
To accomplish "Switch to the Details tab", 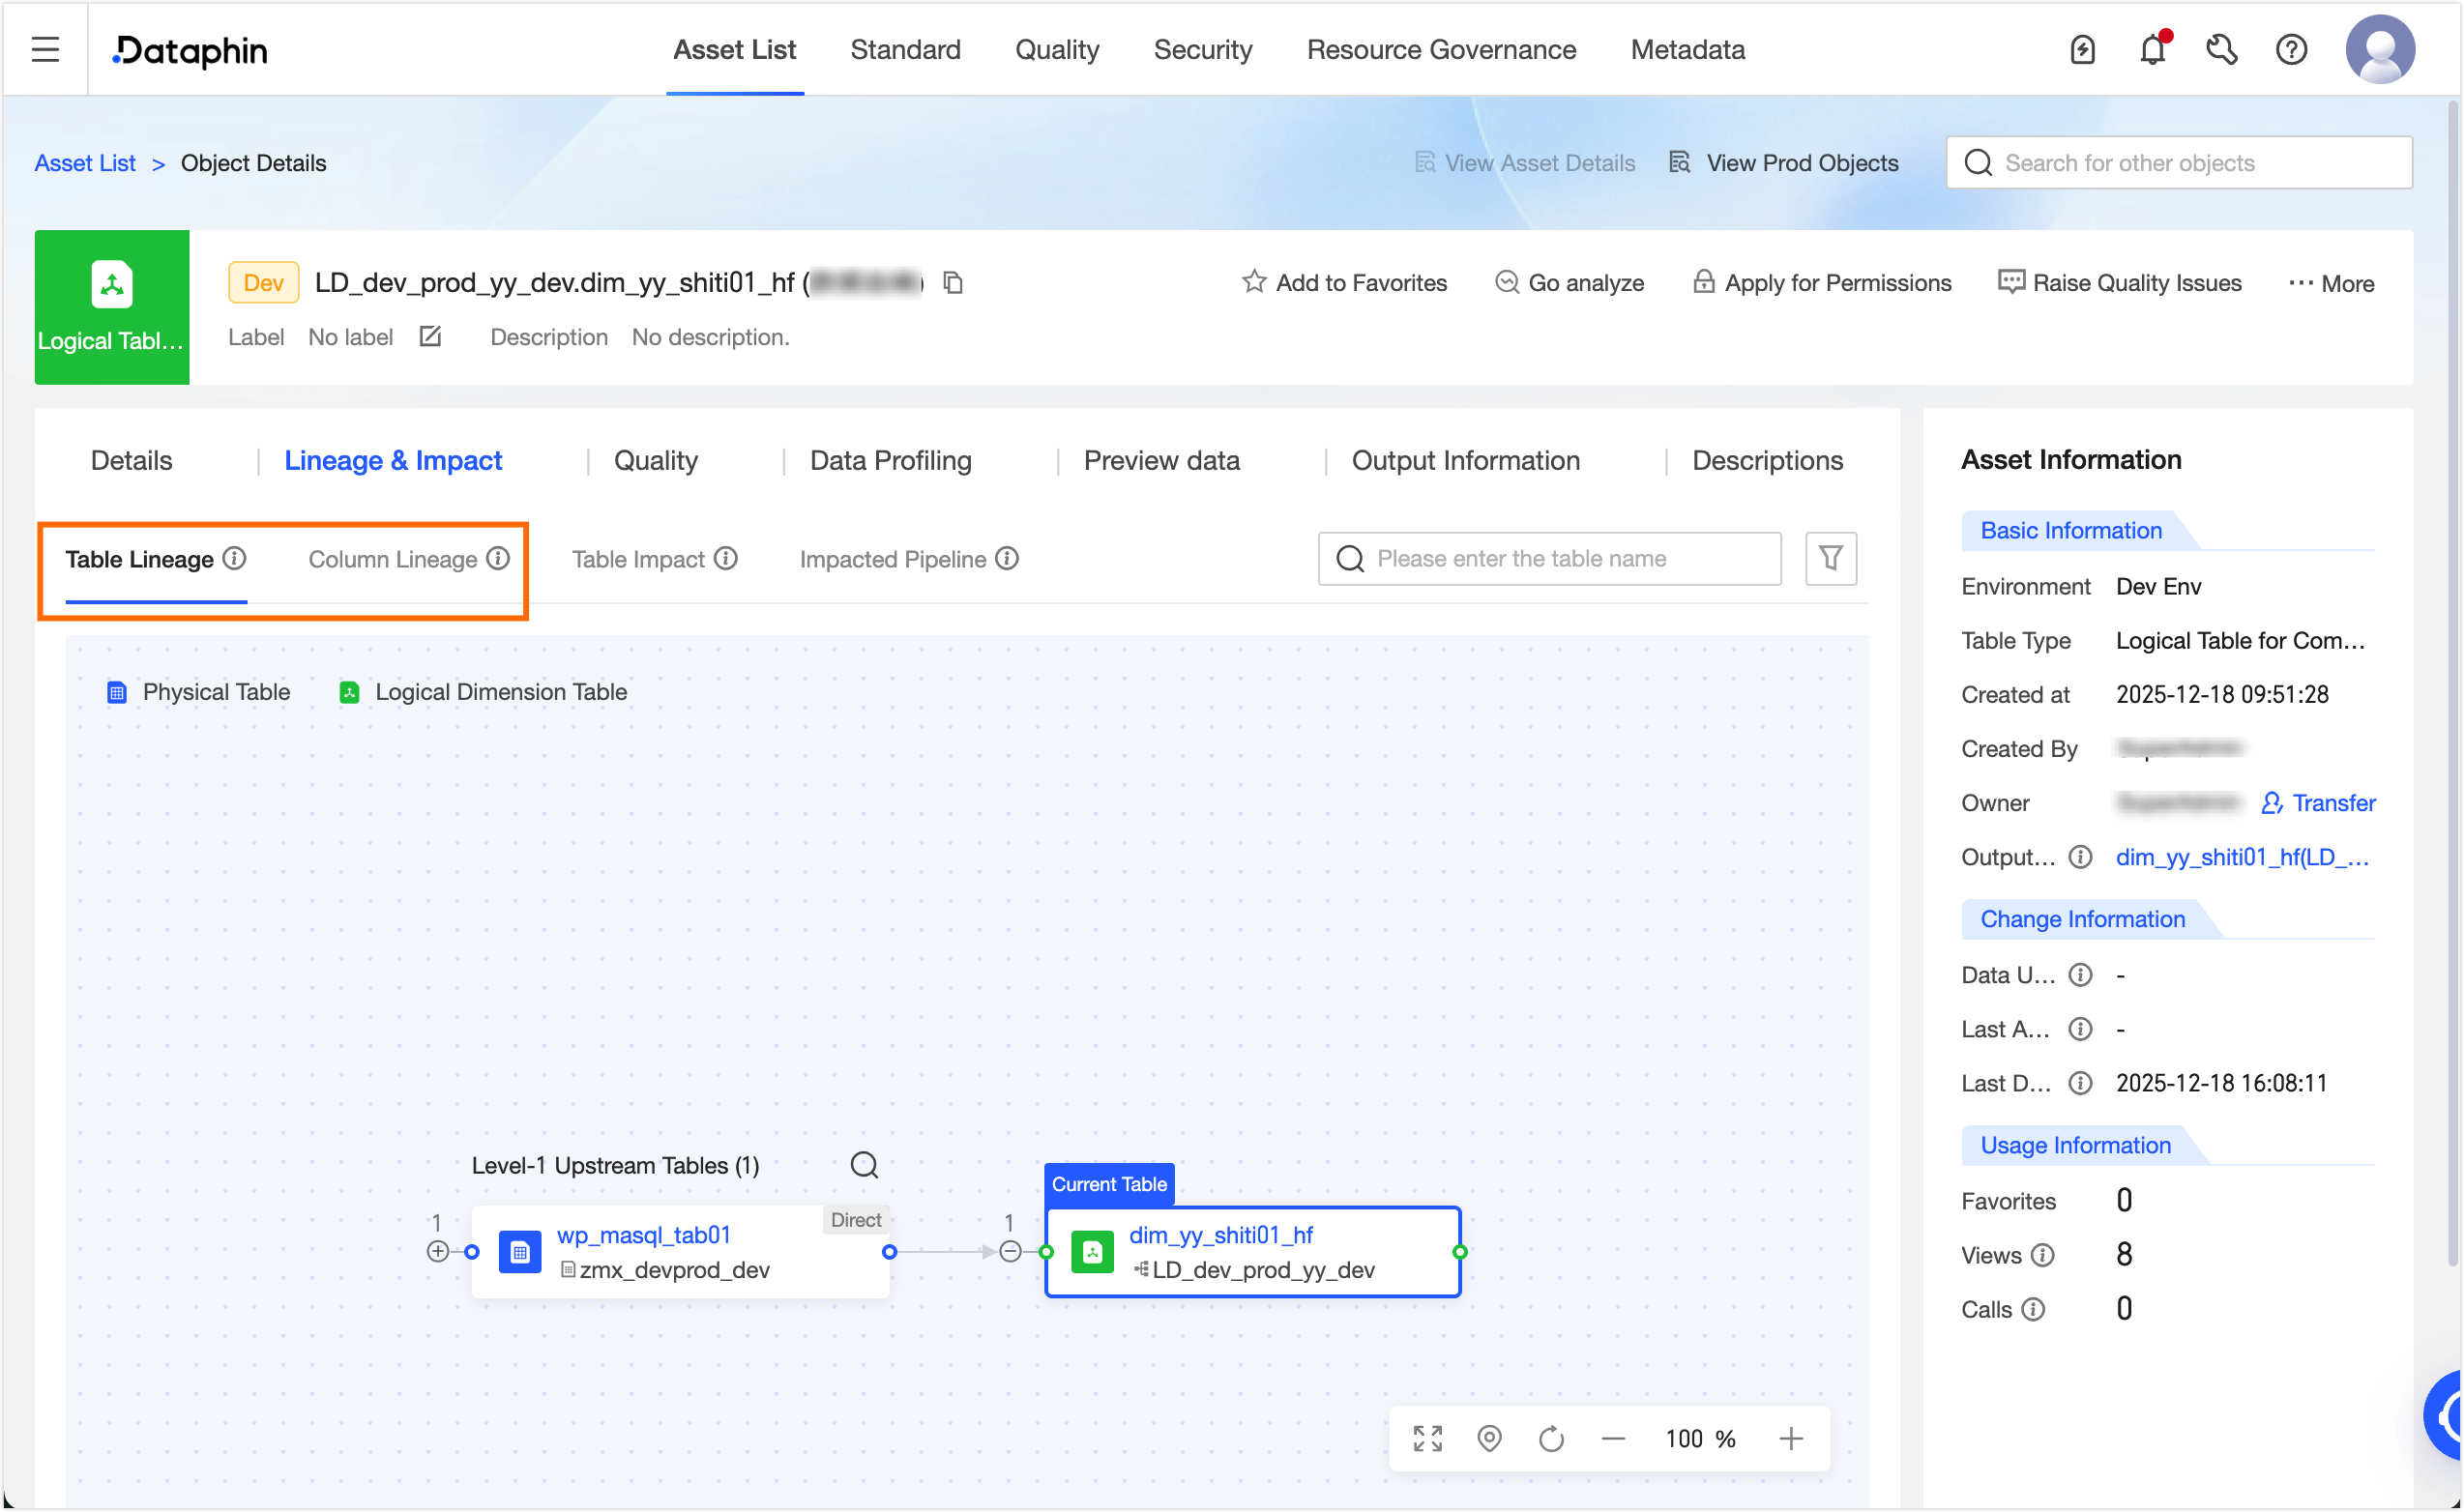I will tap(131, 460).
